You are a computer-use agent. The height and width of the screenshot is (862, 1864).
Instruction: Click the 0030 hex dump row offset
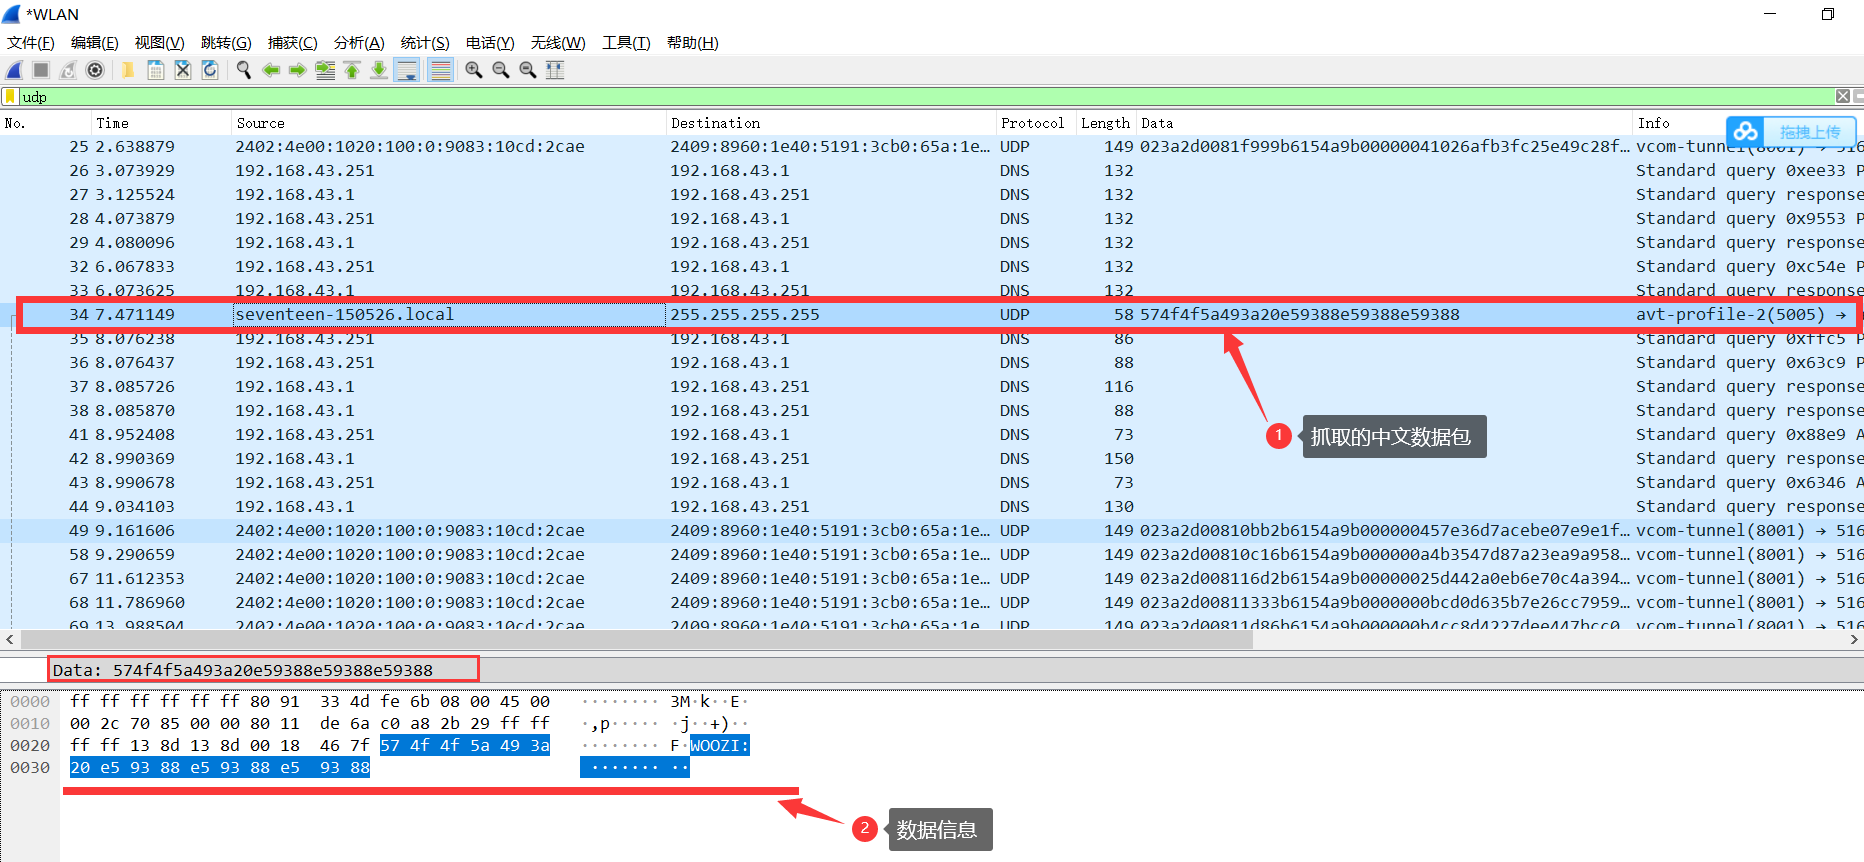click(30, 768)
